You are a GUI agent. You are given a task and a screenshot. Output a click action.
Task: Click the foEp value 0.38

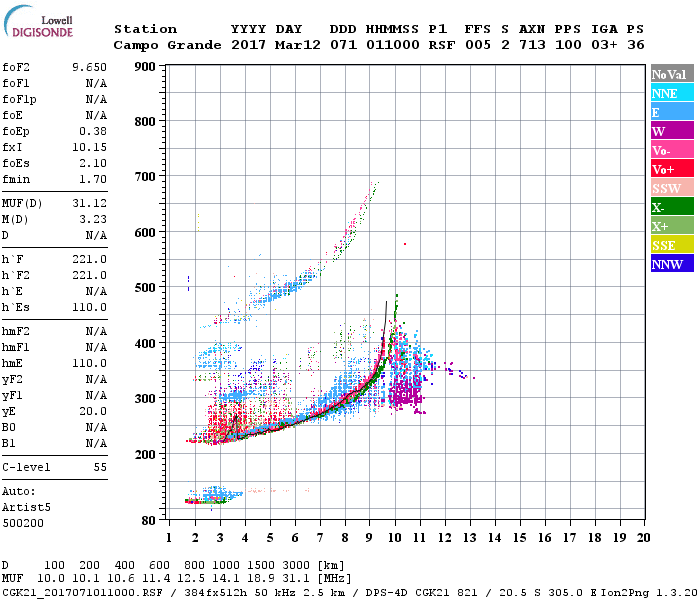click(x=93, y=131)
